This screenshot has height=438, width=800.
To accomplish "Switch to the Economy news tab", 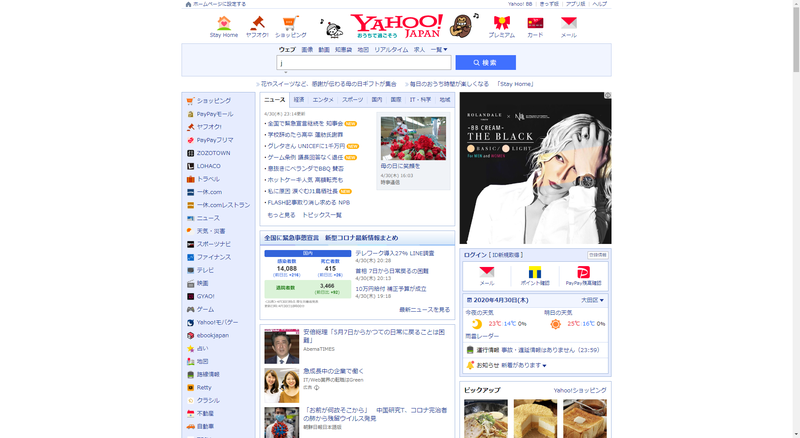I will pyautogui.click(x=299, y=100).
